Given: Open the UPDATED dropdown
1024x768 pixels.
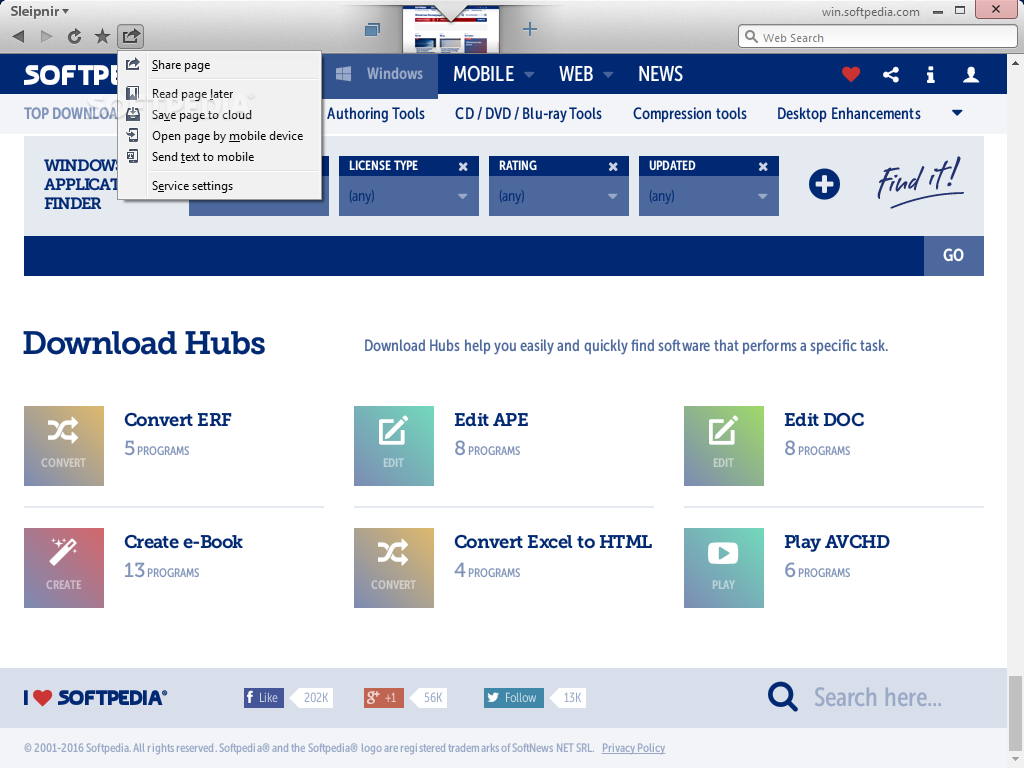Looking at the screenshot, I should [x=709, y=196].
